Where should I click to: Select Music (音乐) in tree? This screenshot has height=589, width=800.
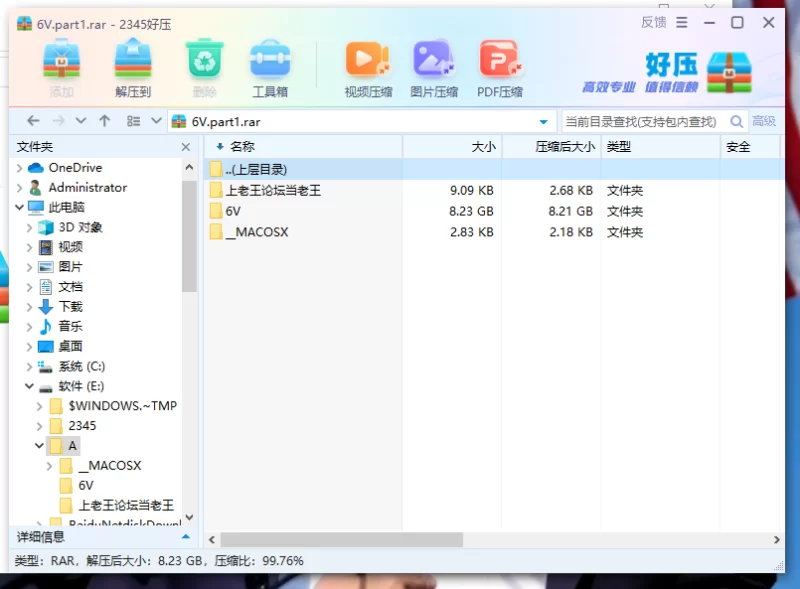pyautogui.click(x=70, y=327)
